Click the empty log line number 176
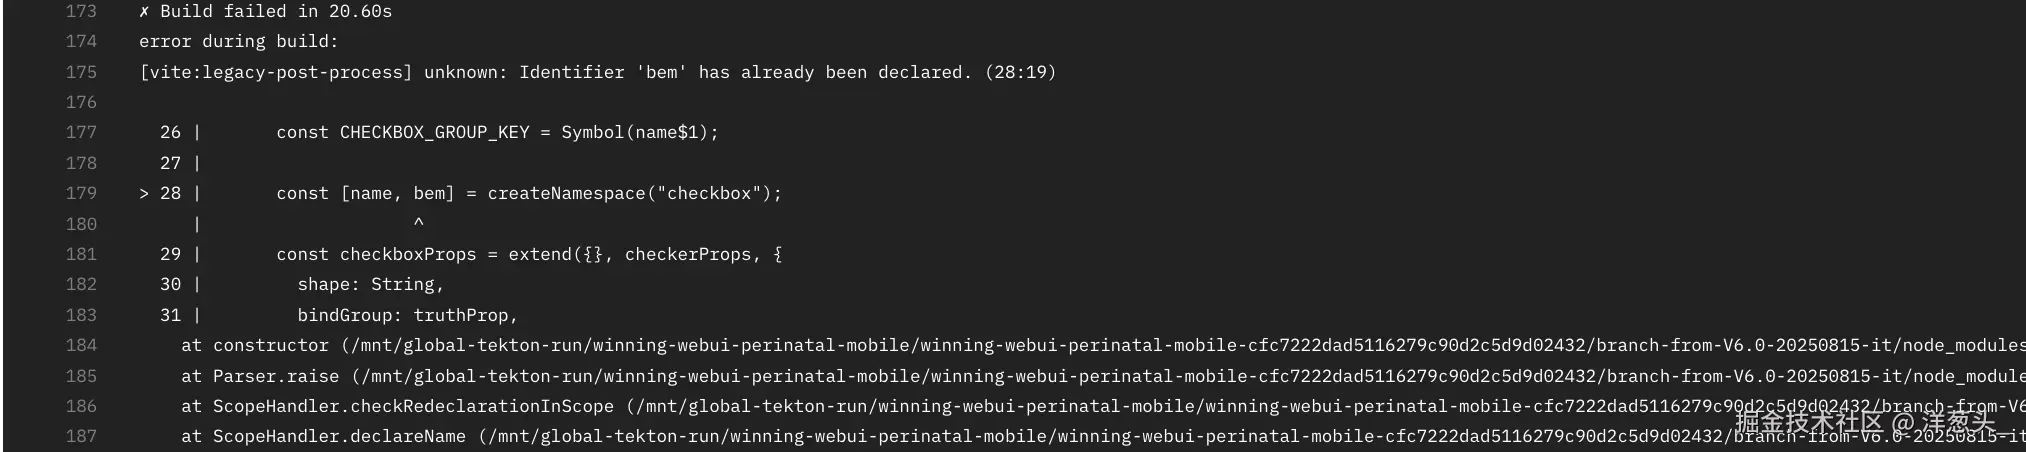 81,102
